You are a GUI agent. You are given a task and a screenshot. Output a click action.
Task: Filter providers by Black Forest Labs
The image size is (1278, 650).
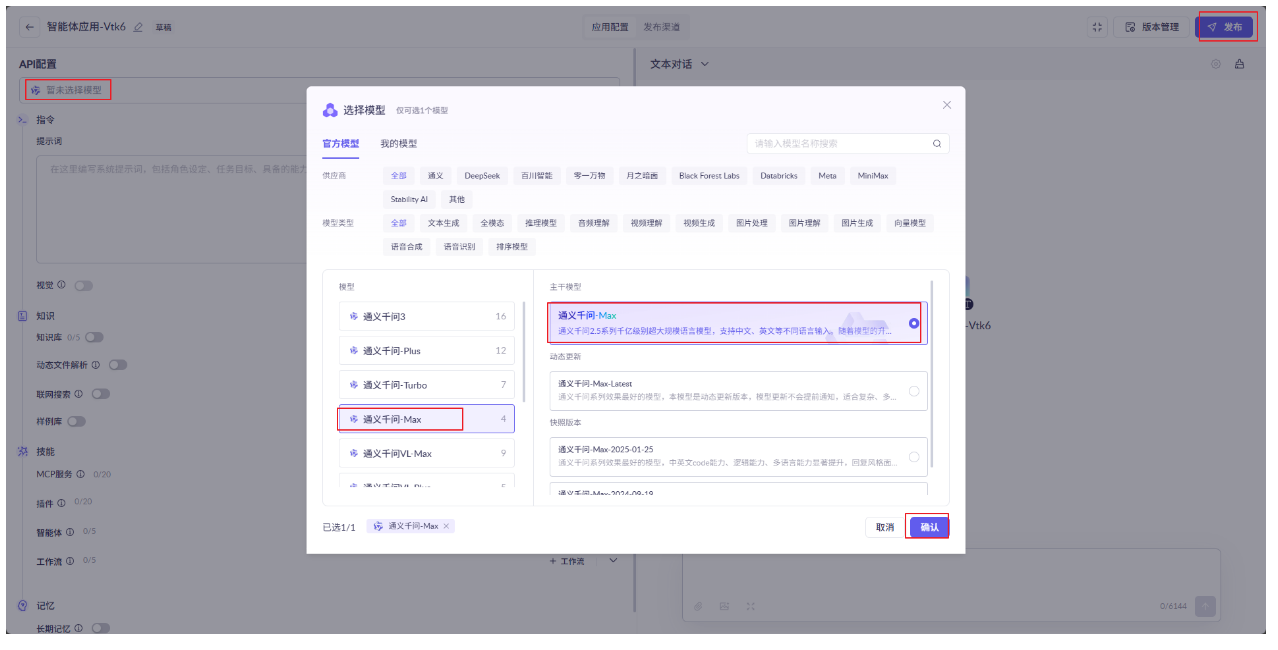click(x=709, y=175)
